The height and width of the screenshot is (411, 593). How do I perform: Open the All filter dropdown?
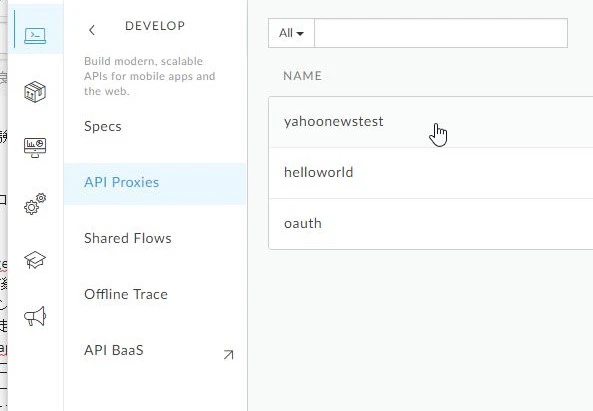tap(291, 33)
